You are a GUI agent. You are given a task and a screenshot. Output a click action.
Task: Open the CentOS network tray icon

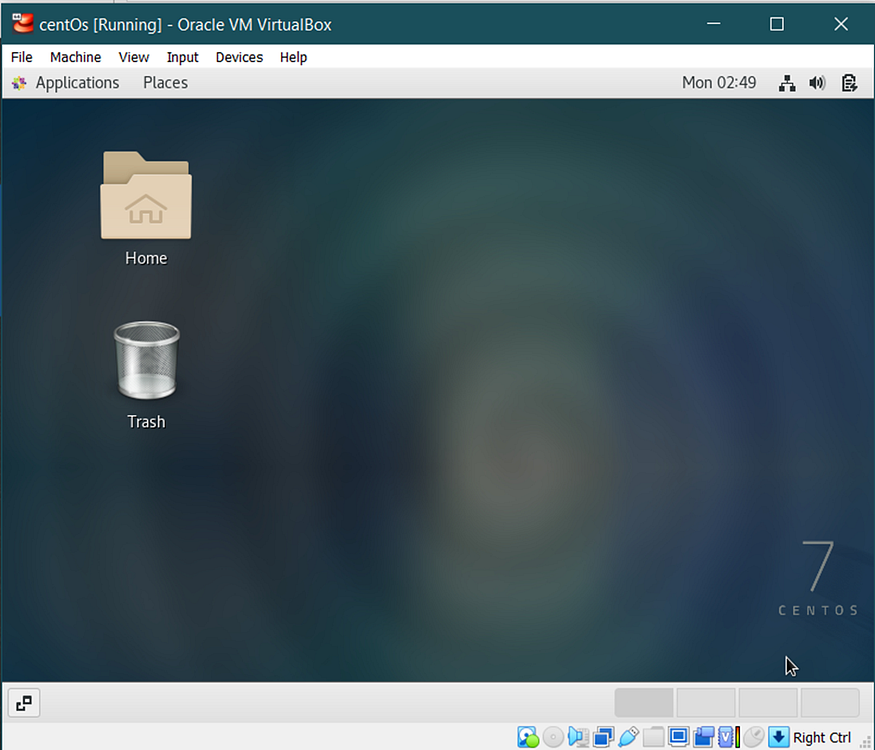tap(787, 83)
